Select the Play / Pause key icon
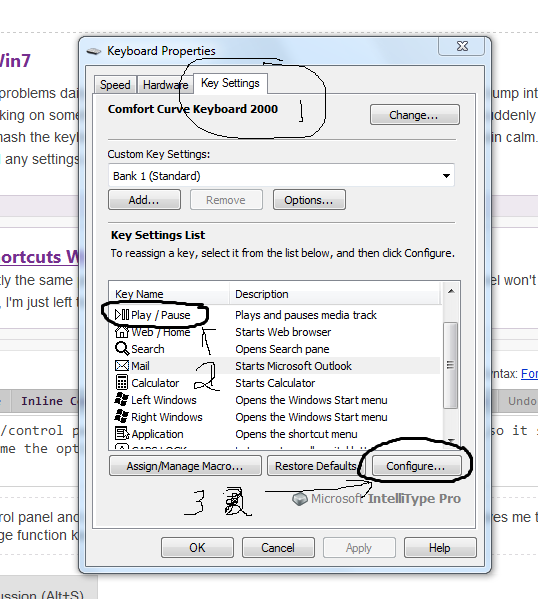The image size is (538, 599). (122, 315)
